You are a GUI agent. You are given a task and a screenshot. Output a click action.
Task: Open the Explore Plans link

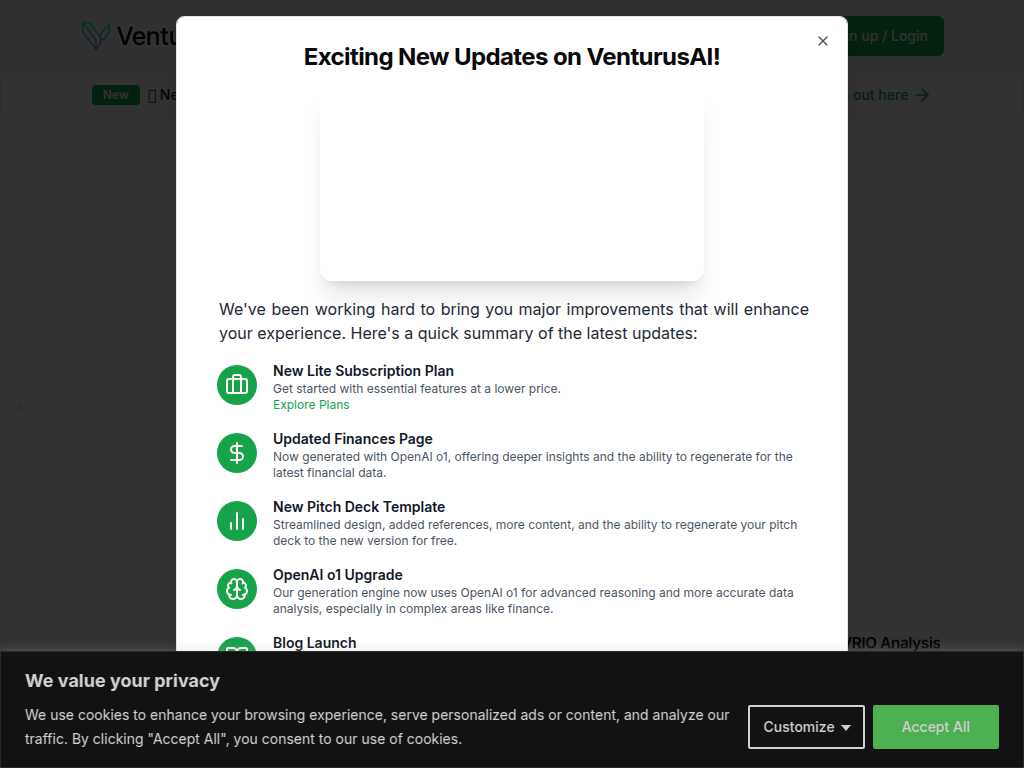click(x=311, y=405)
